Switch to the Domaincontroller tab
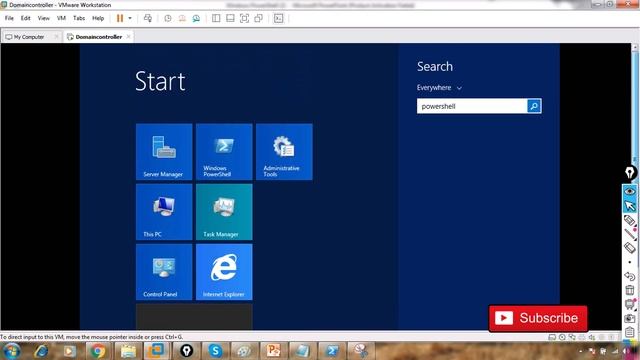 [x=99, y=37]
